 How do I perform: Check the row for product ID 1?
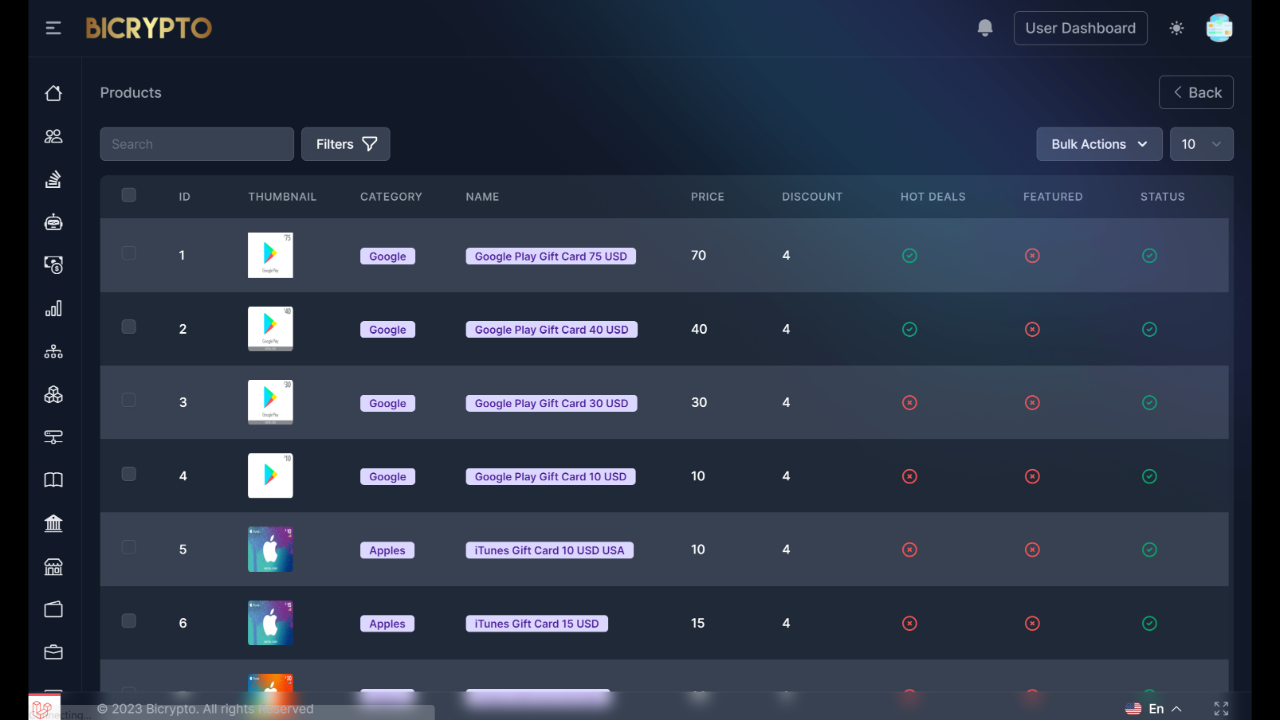coord(129,253)
